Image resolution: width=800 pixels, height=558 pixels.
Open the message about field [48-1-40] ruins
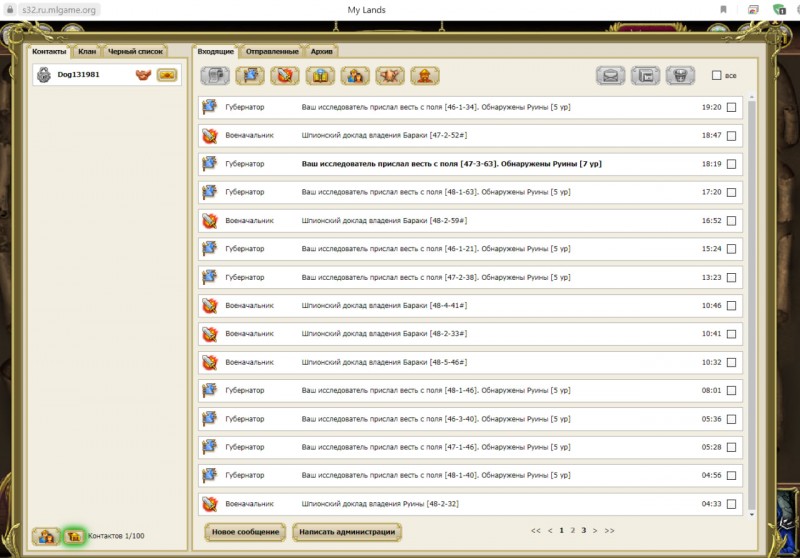point(470,475)
